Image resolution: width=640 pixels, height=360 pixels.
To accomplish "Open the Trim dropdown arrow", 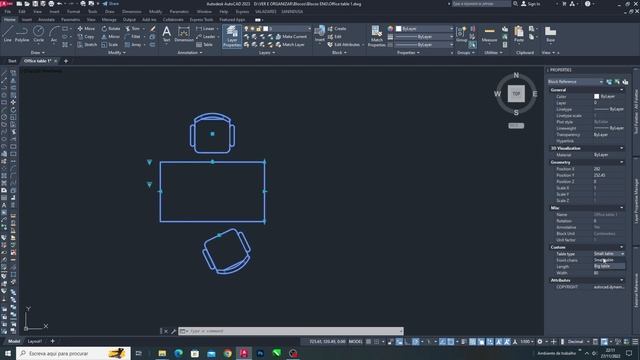I will pyautogui.click(x=144, y=29).
